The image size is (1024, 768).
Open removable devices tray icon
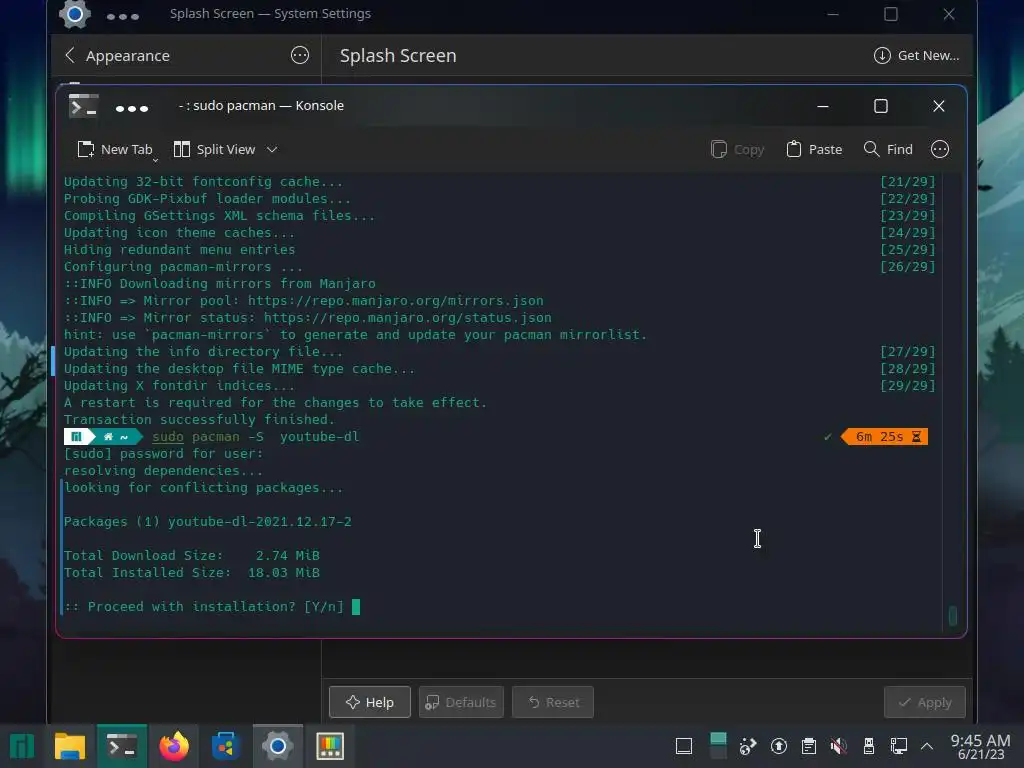pos(869,746)
